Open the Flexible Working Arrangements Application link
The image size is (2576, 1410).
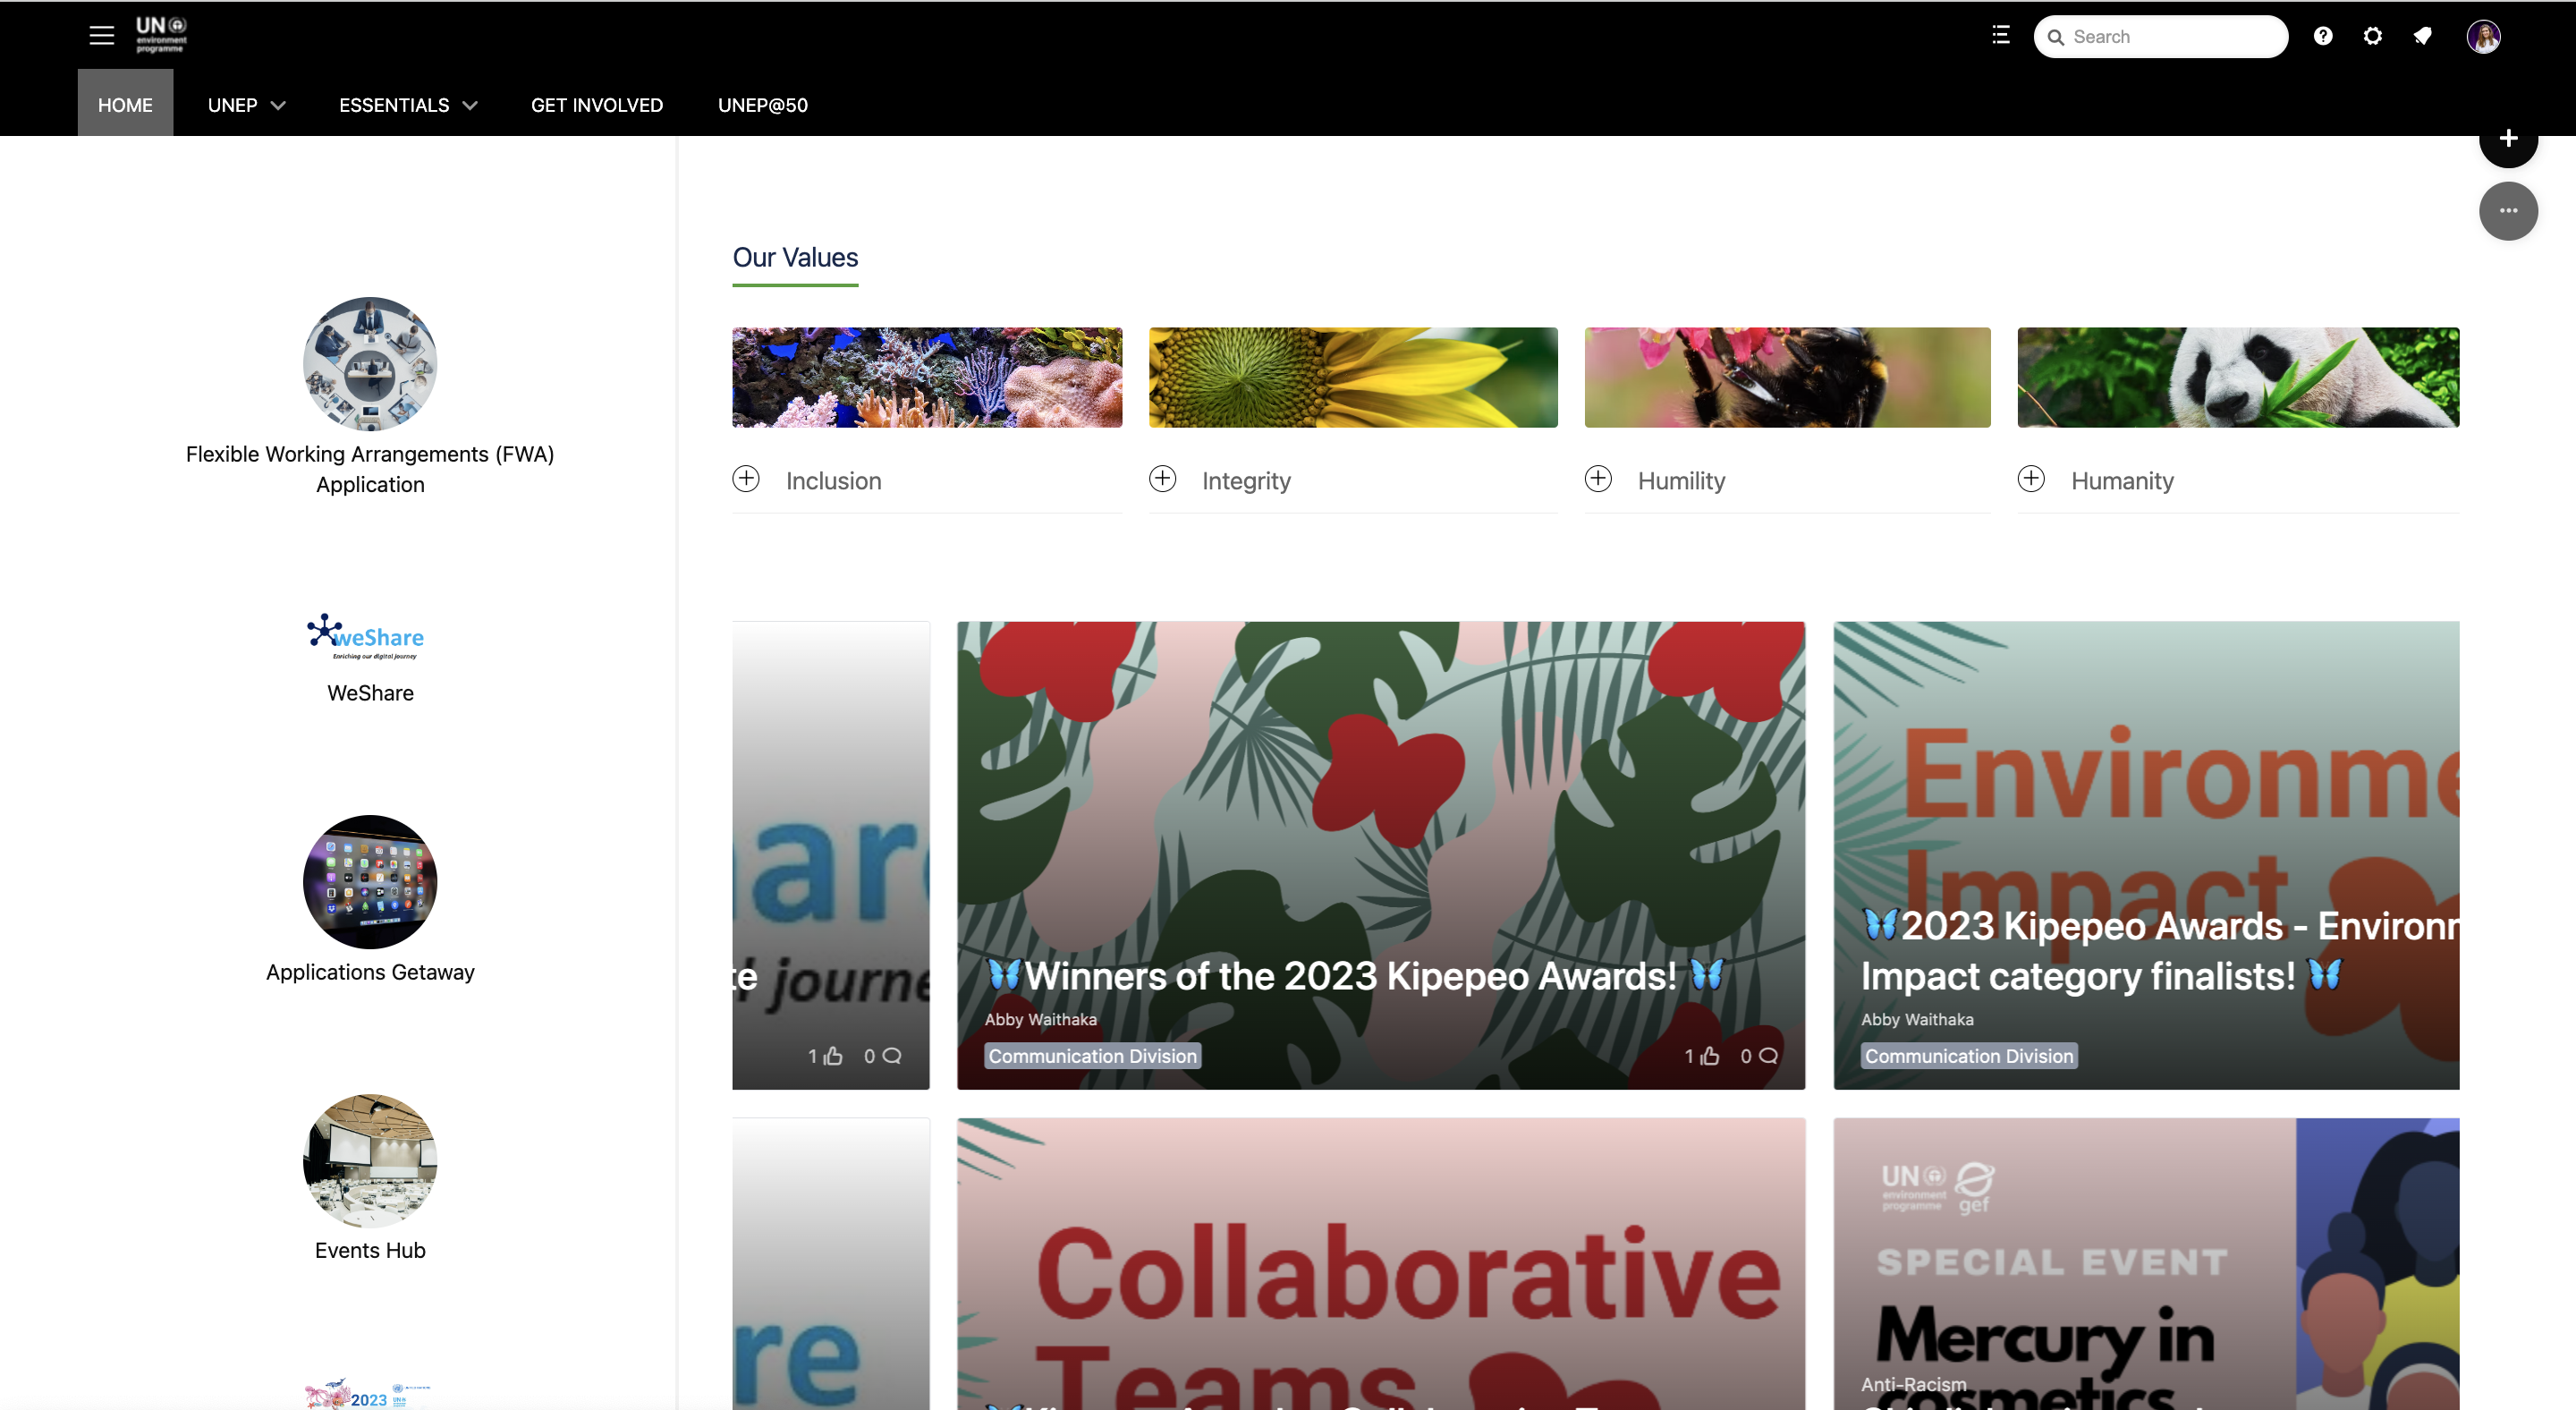[x=370, y=469]
